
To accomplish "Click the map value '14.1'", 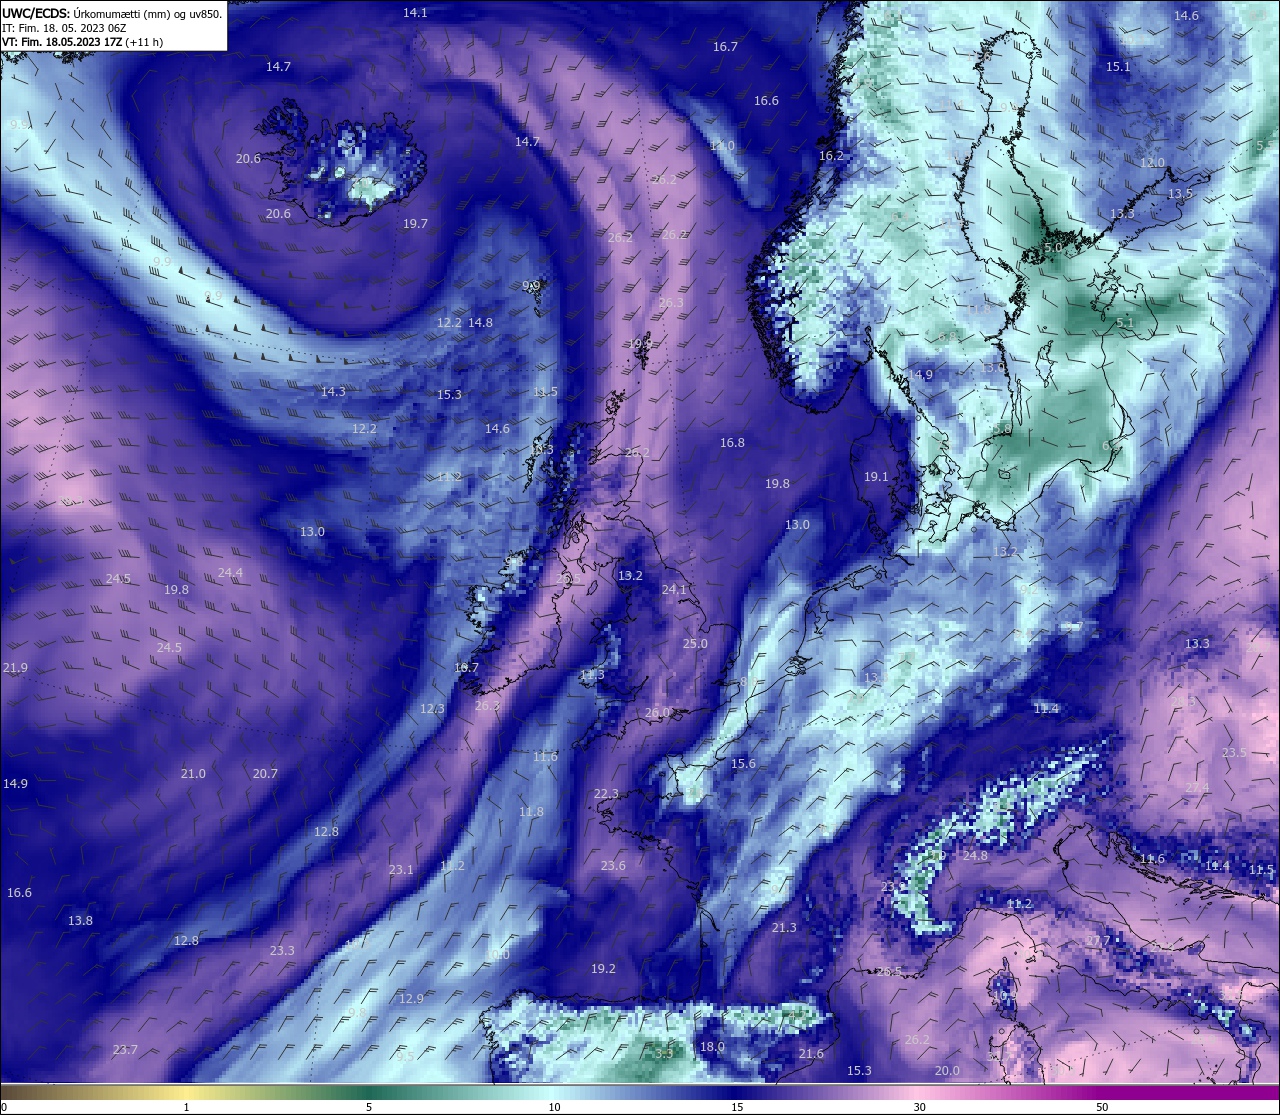I will (x=415, y=13).
